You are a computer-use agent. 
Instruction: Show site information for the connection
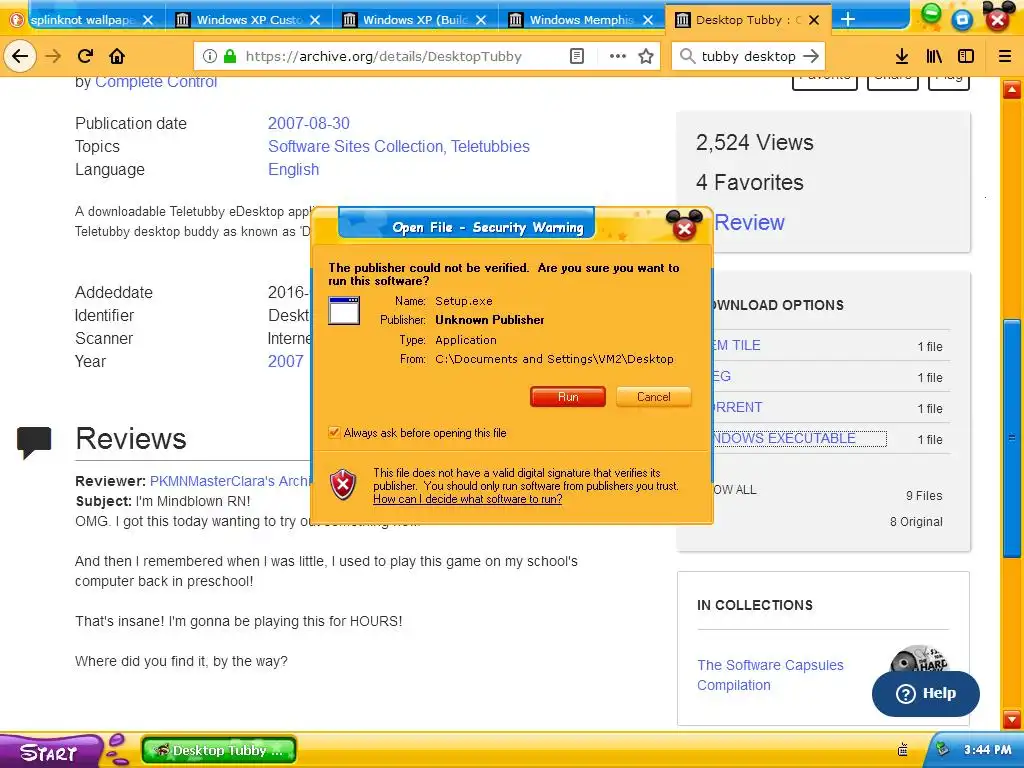coord(209,56)
